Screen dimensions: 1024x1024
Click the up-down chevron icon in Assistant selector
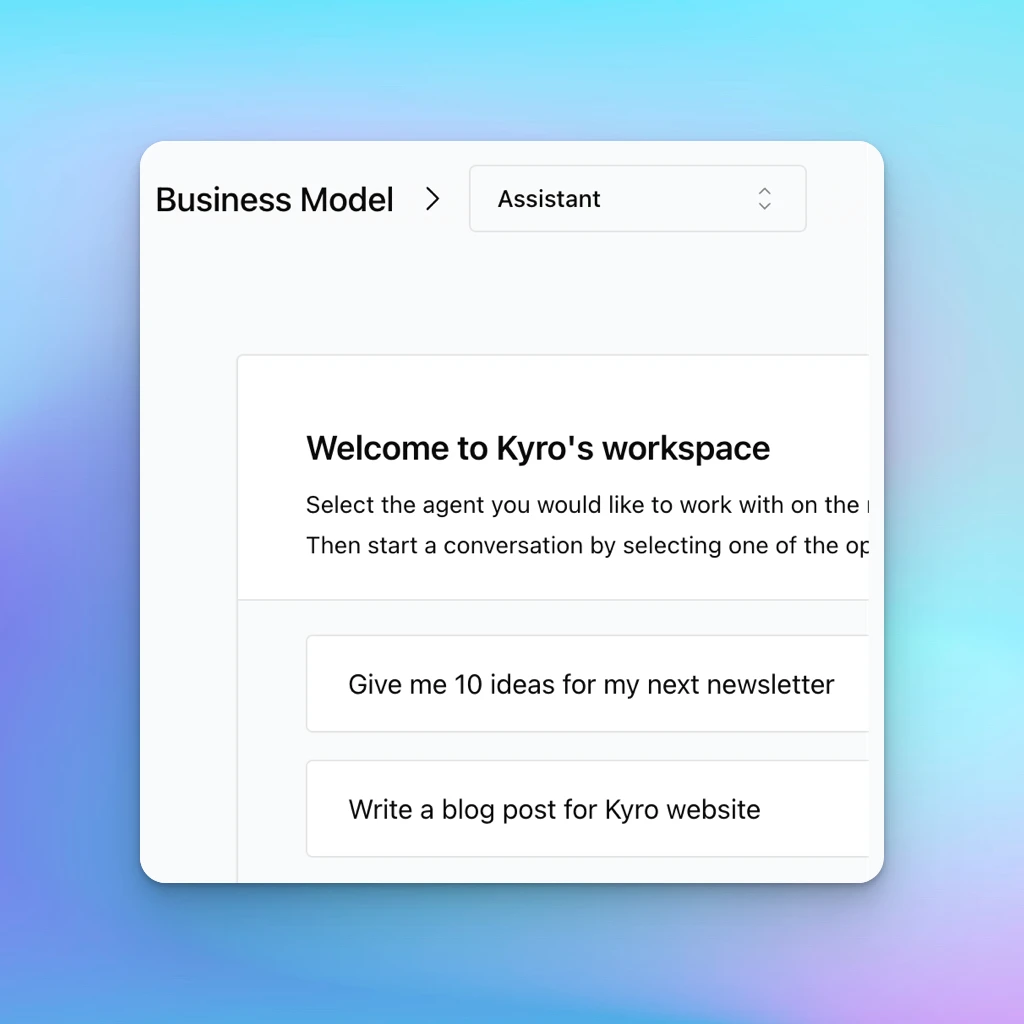764,198
